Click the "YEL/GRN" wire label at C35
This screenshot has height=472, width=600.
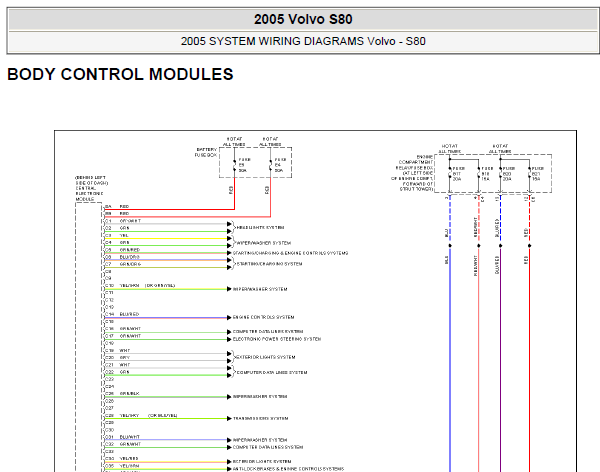(129, 466)
